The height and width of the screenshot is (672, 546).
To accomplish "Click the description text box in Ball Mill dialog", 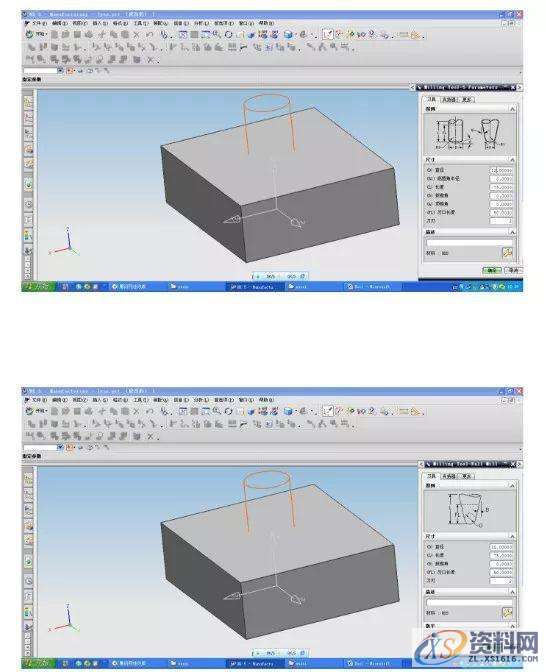I will click(469, 603).
